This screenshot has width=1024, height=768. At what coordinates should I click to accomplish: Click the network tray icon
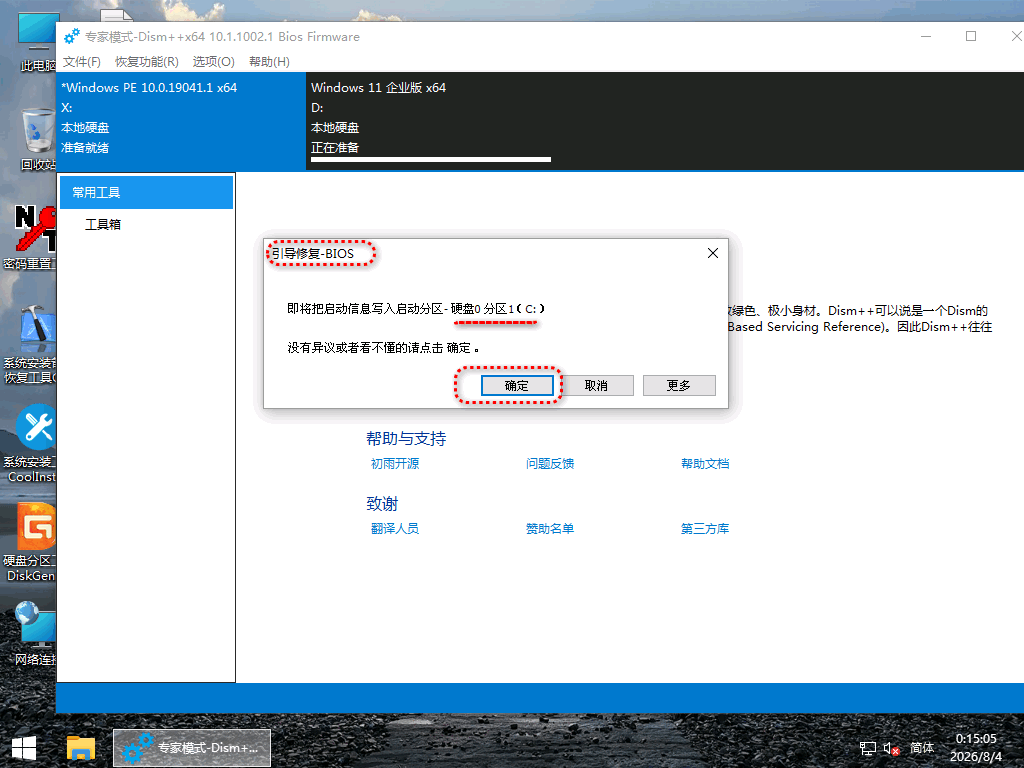[x=867, y=748]
